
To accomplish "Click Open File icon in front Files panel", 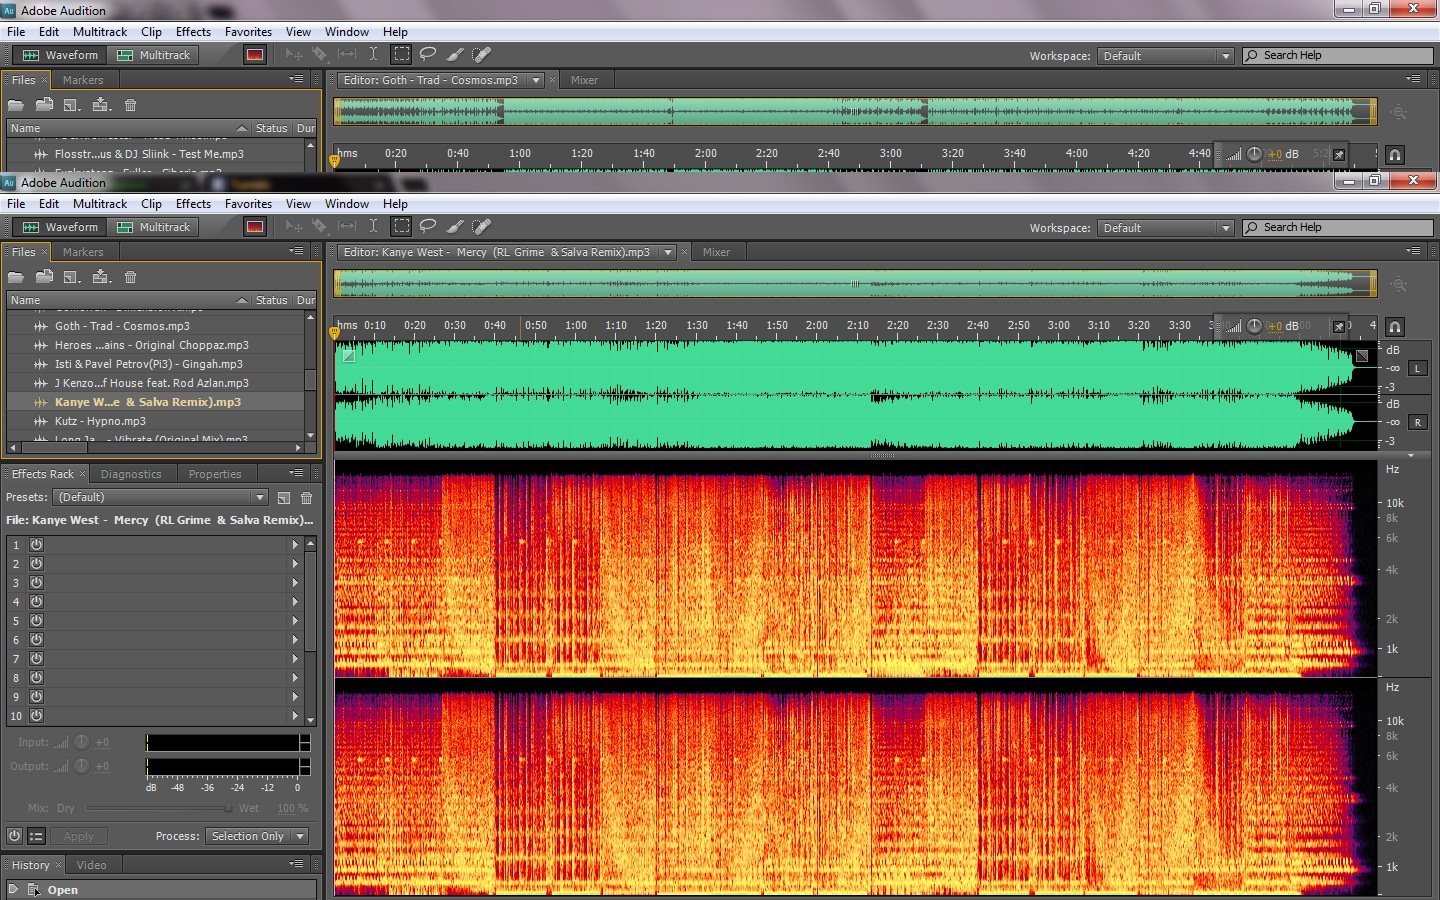I will [x=16, y=277].
